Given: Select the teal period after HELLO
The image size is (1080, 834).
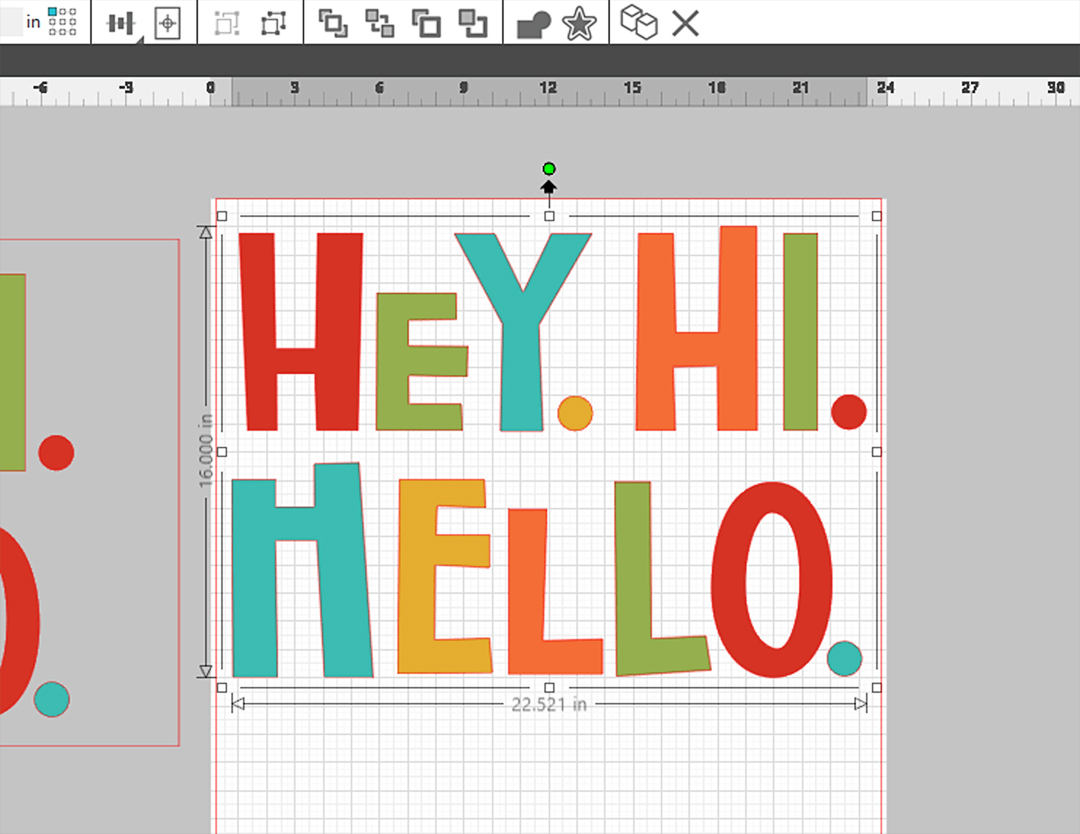Looking at the screenshot, I should pos(844,658).
